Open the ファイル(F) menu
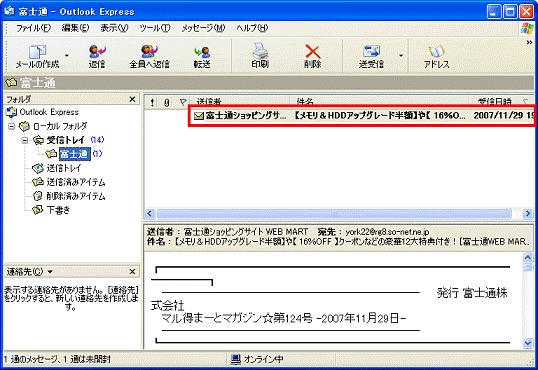The width and height of the screenshot is (538, 370). coord(33,28)
